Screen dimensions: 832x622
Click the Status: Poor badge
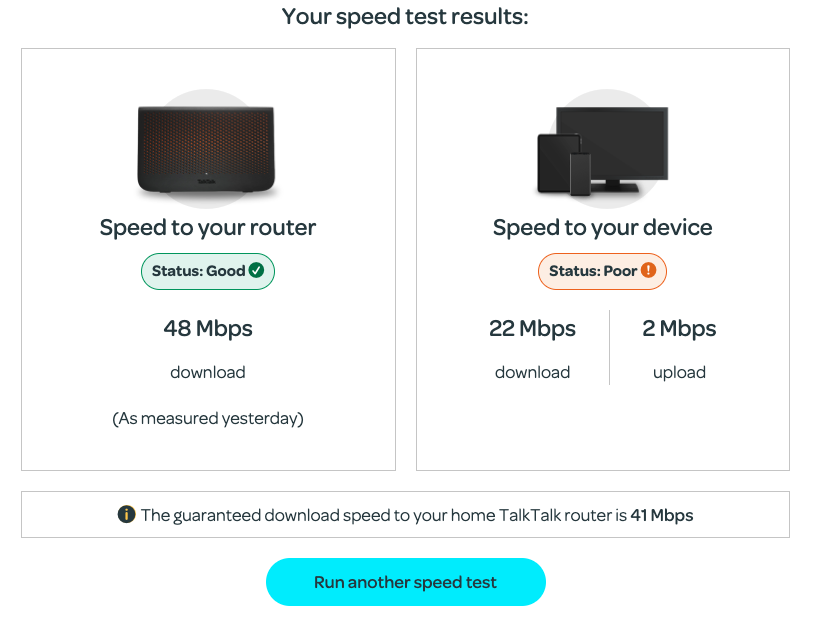pyautogui.click(x=602, y=270)
